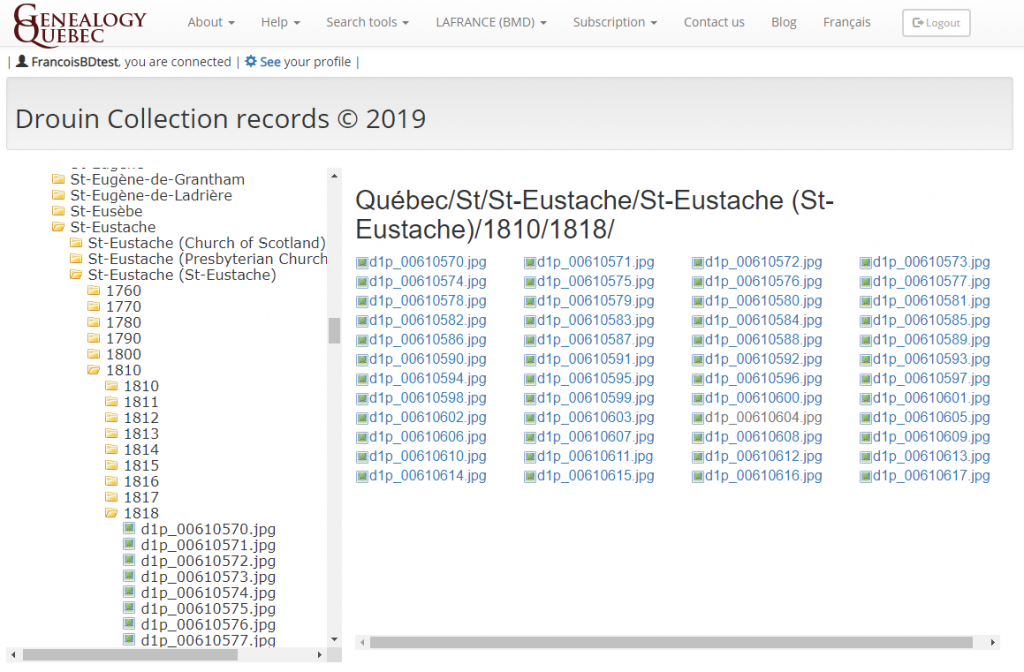Click the file grid horizontal scrollbar thumb
The width and height of the screenshot is (1024, 672).
coord(671,643)
